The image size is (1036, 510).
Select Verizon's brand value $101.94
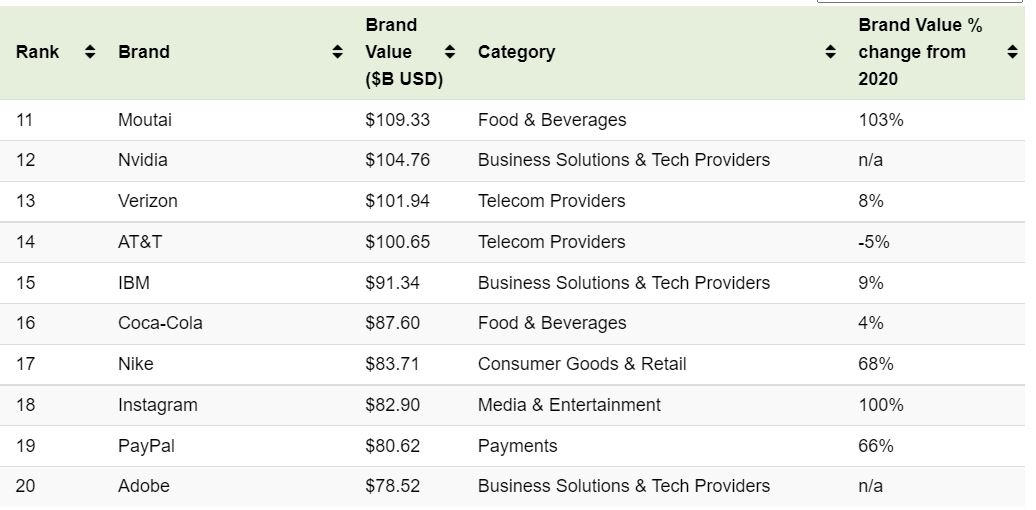pos(397,201)
